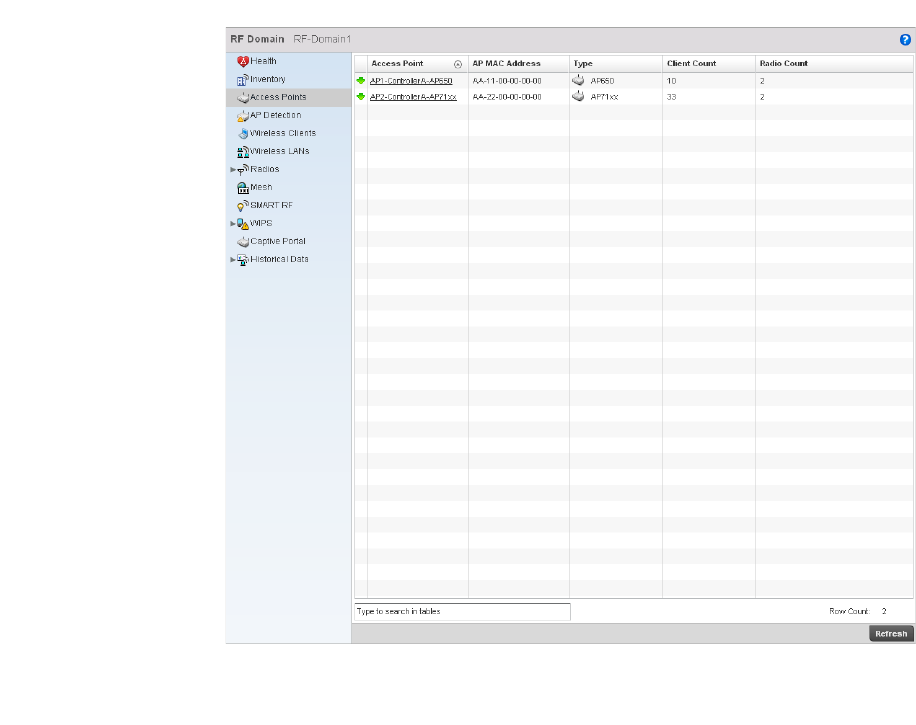Toggle sort arrow on Access Point column
The height and width of the screenshot is (725, 916).
point(458,64)
